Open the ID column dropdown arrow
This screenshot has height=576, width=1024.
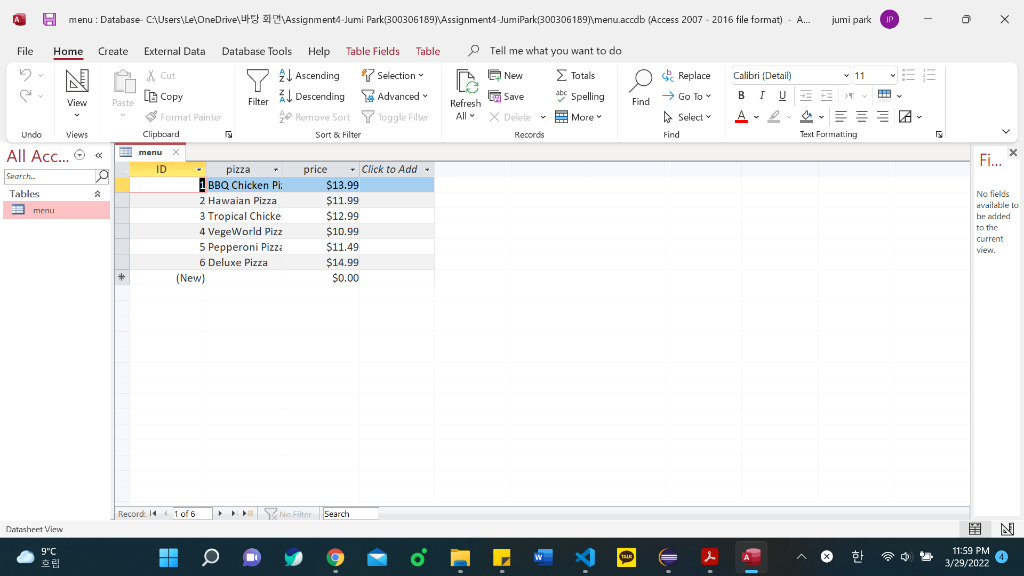click(x=199, y=170)
